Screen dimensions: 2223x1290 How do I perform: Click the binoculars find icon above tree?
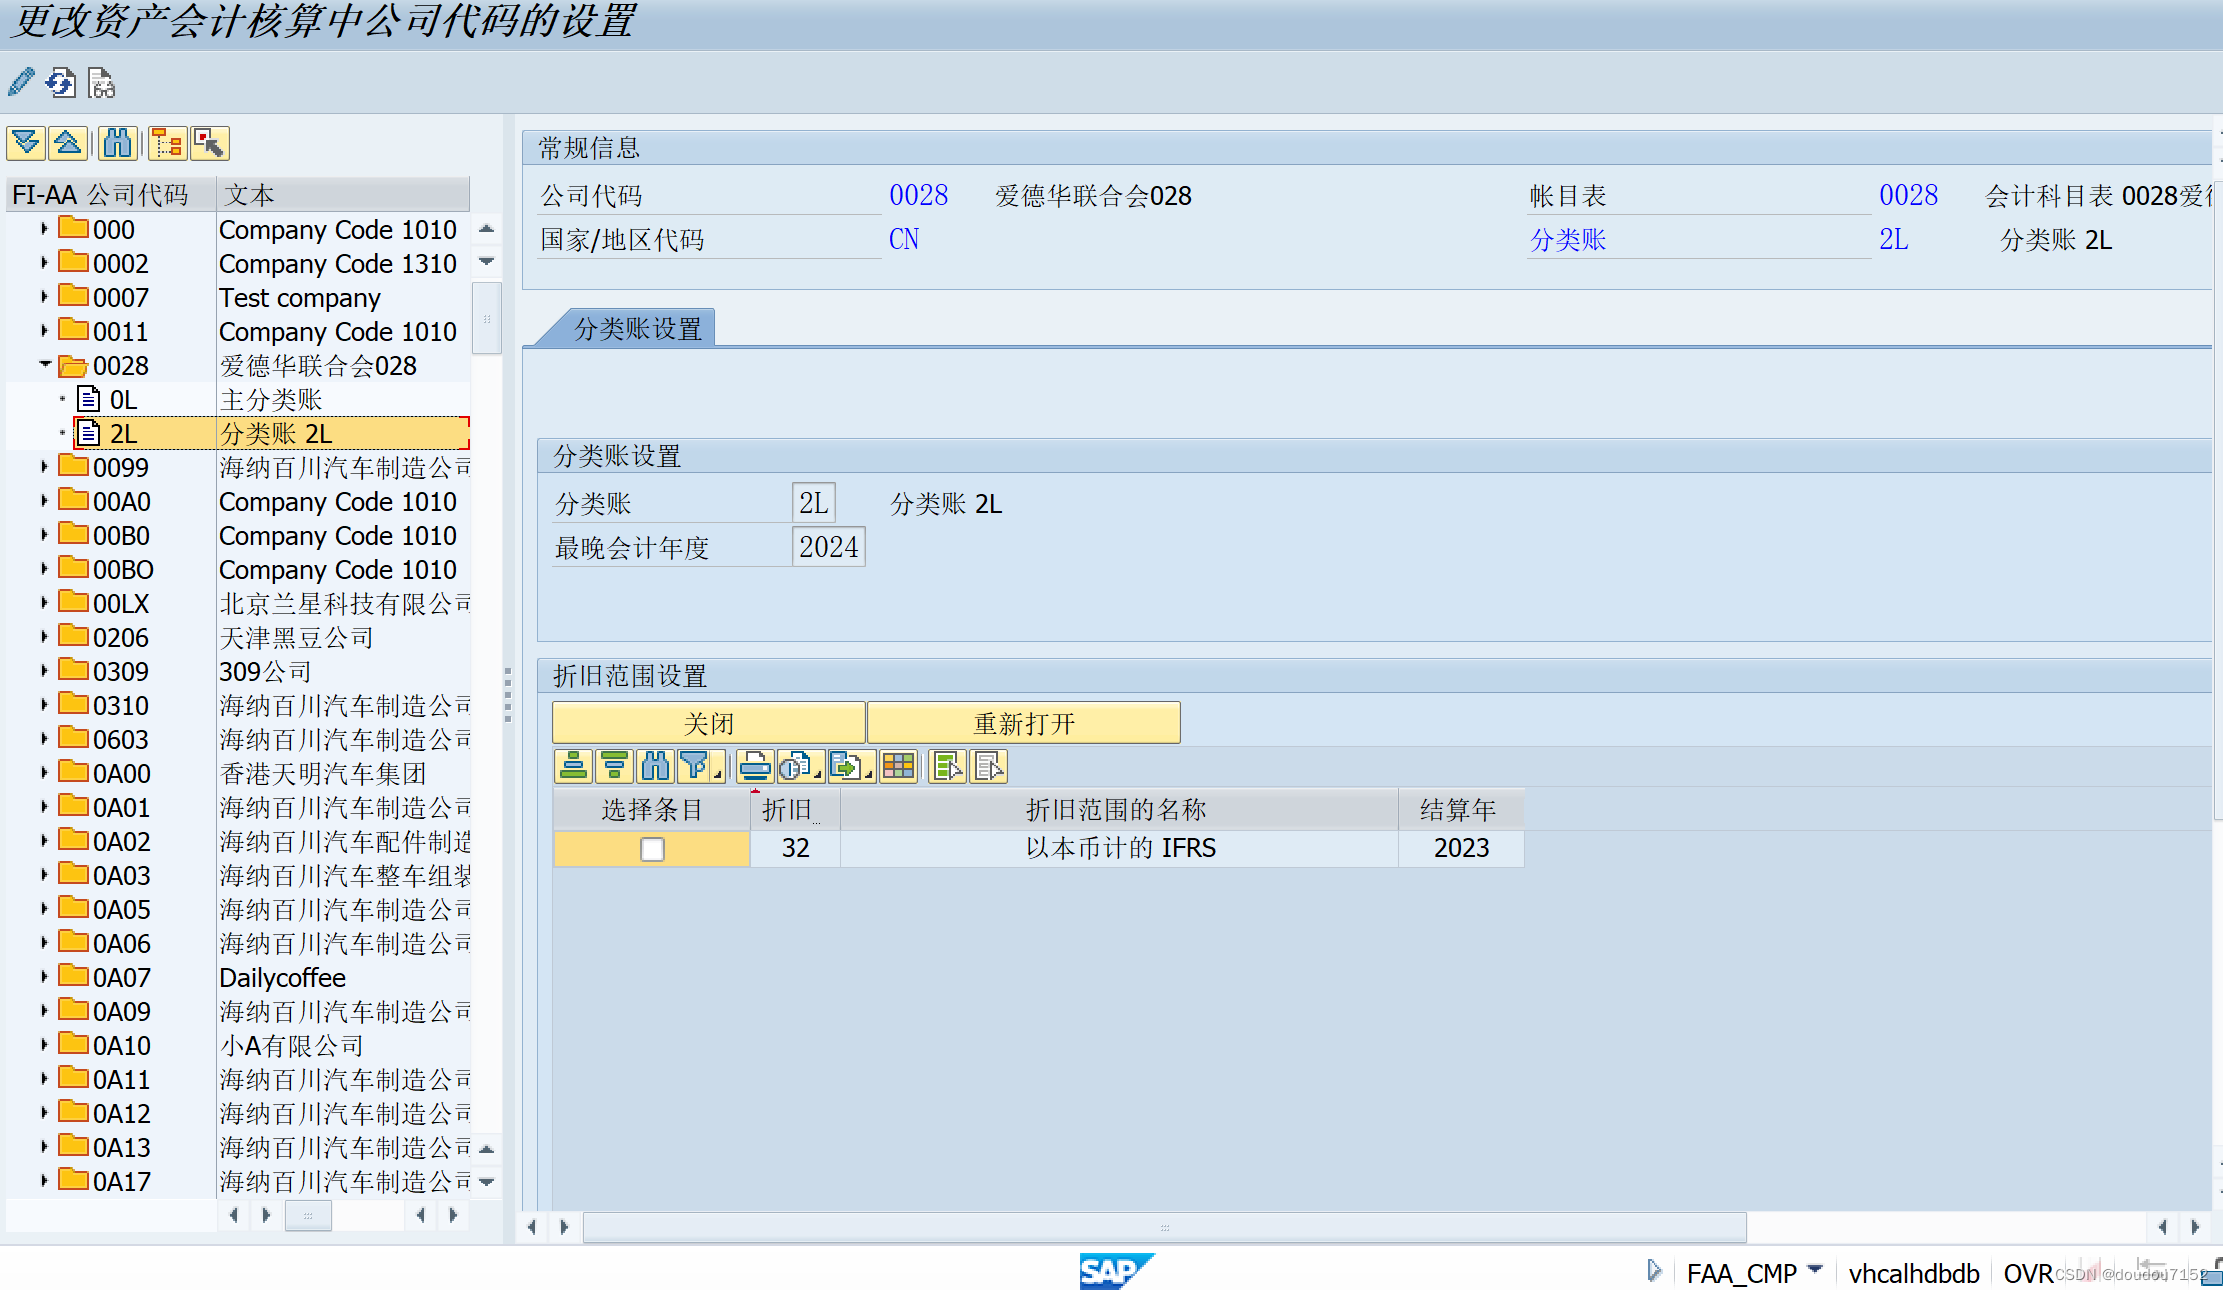point(117,143)
